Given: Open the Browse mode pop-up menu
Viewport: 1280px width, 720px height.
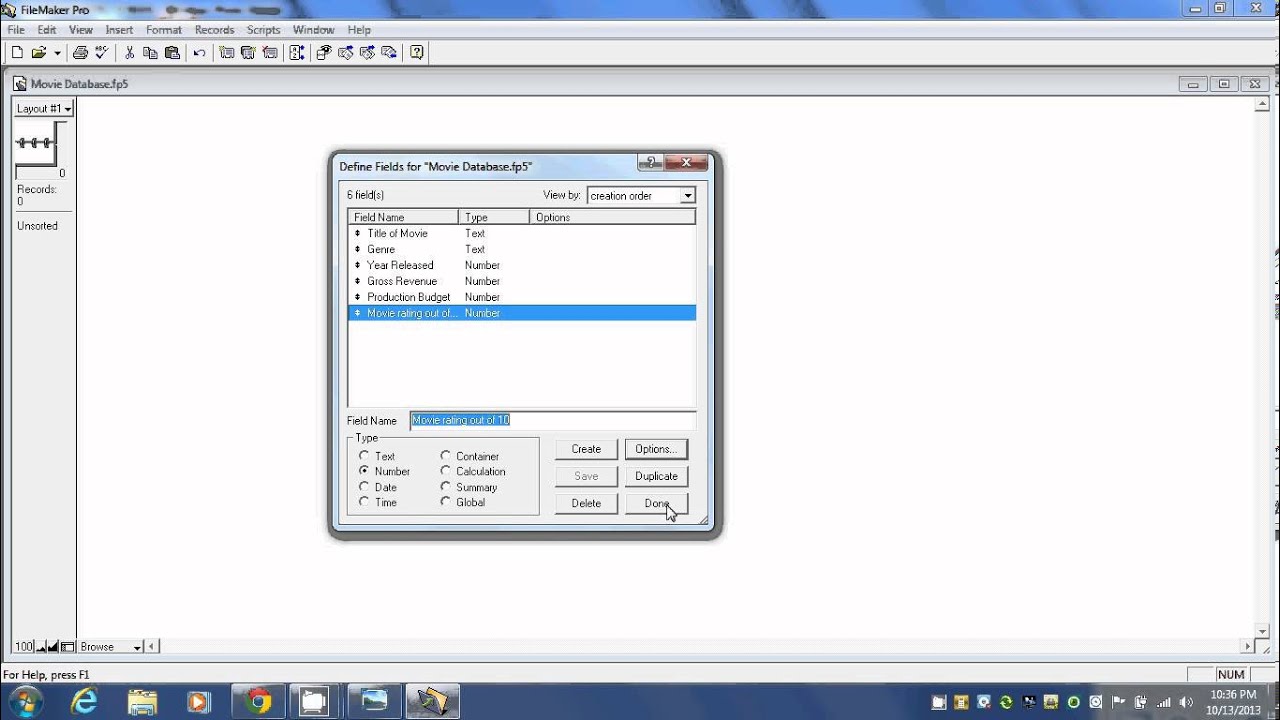Looking at the screenshot, I should [110, 647].
